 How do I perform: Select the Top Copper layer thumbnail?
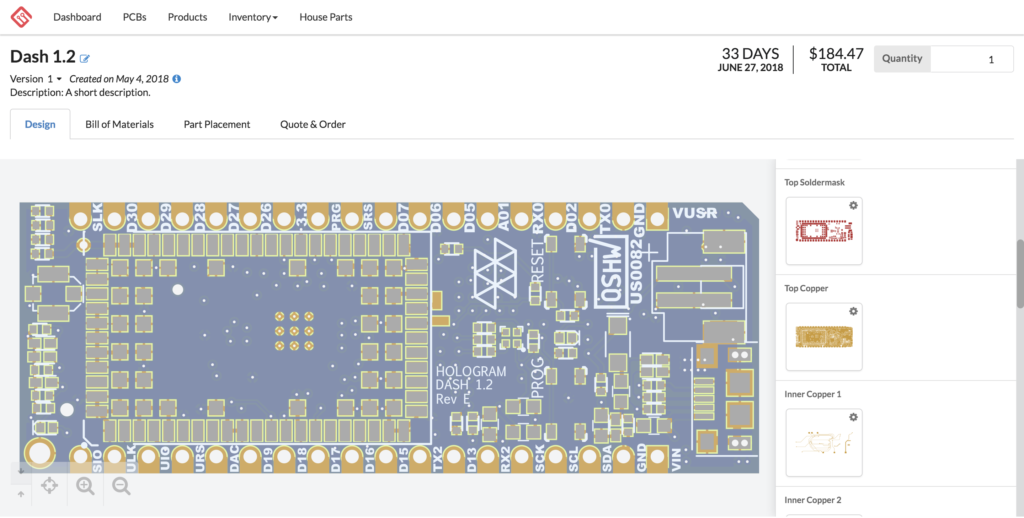(x=824, y=336)
